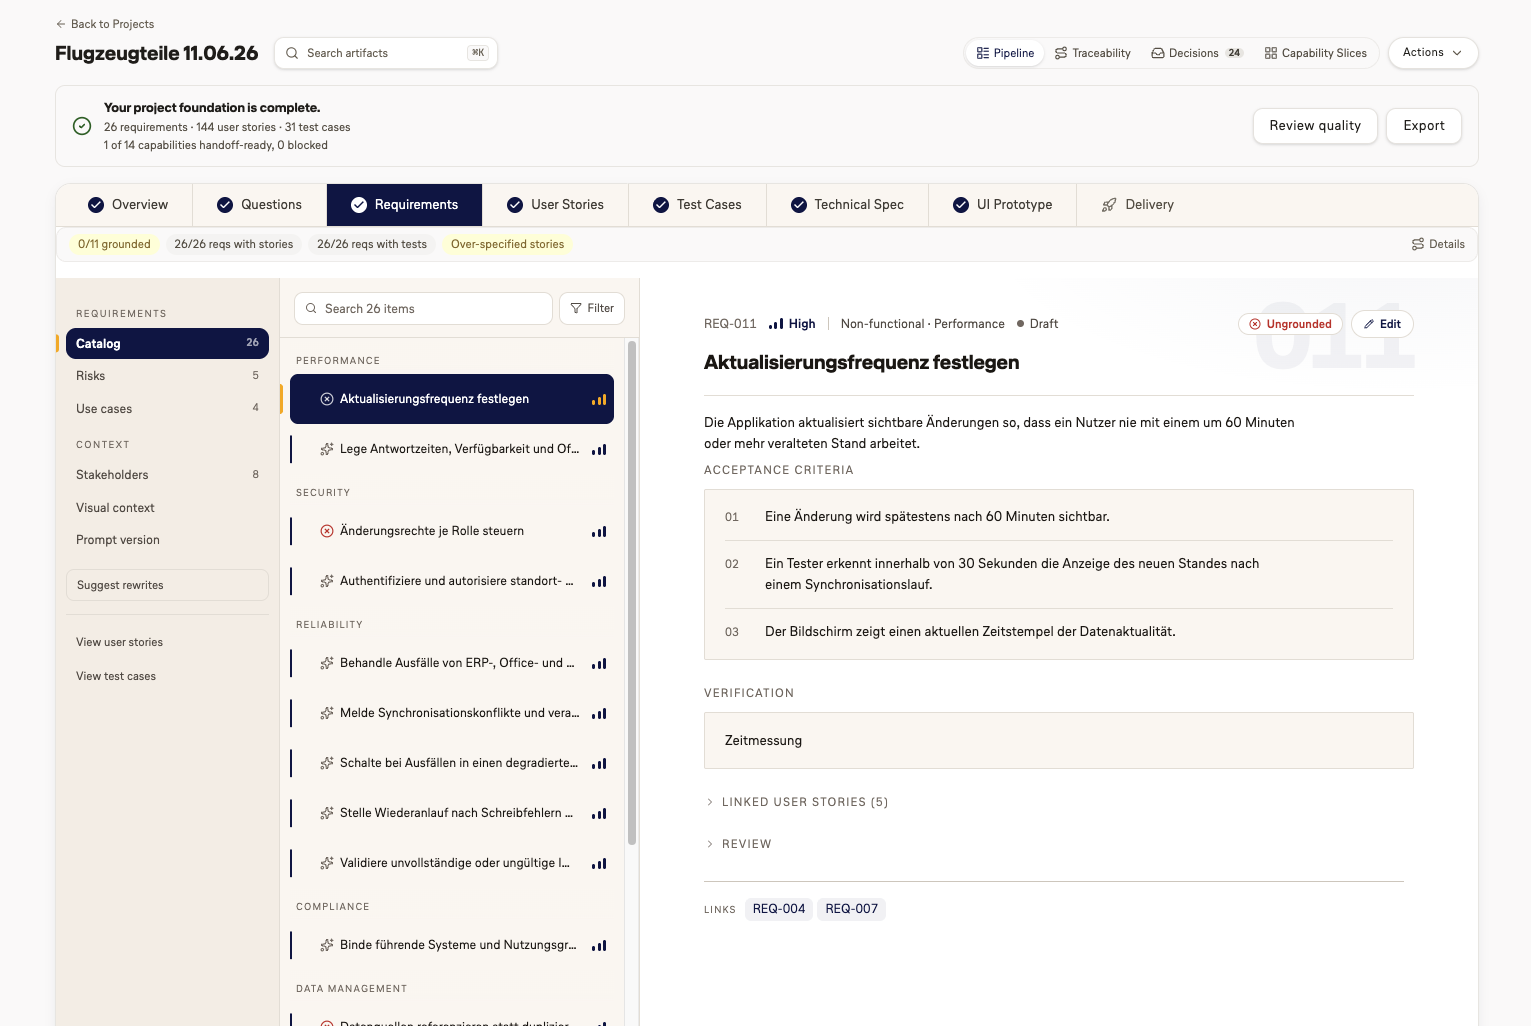Open Capability Slices view
The width and height of the screenshot is (1531, 1026).
[1315, 53]
